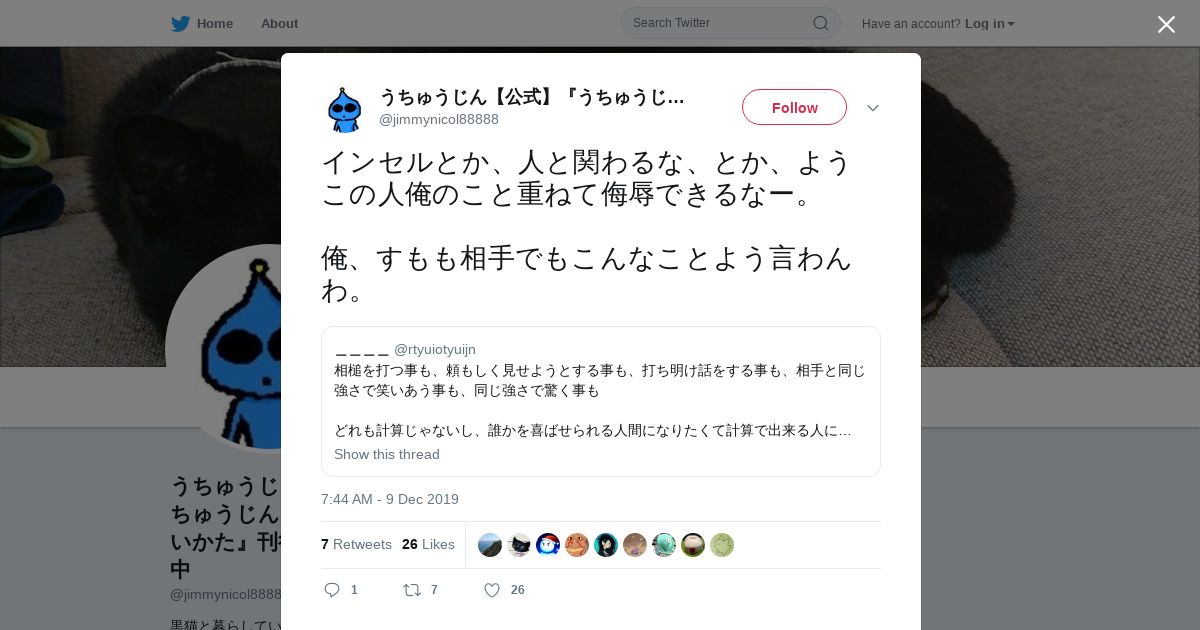Click the tweet timestamp 7:44 AM
Image resolution: width=1200 pixels, height=630 pixels.
390,499
